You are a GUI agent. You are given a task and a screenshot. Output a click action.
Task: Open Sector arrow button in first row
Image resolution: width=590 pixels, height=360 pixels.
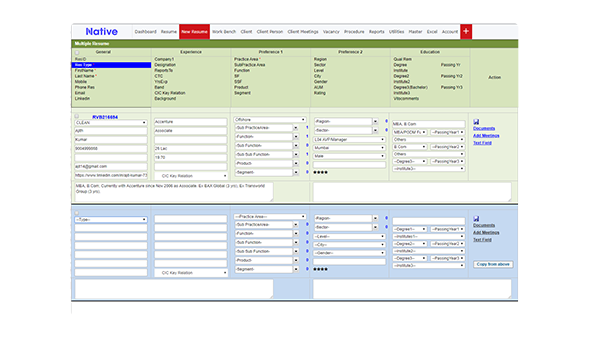pos(375,130)
